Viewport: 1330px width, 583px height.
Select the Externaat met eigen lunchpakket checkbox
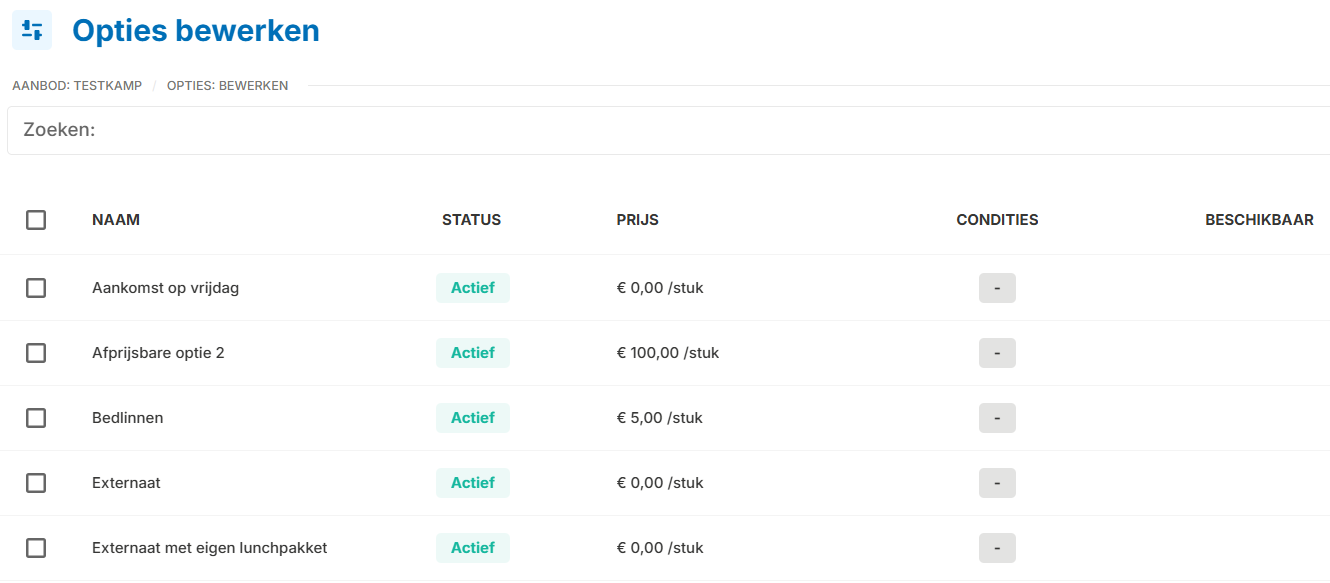pos(36,548)
